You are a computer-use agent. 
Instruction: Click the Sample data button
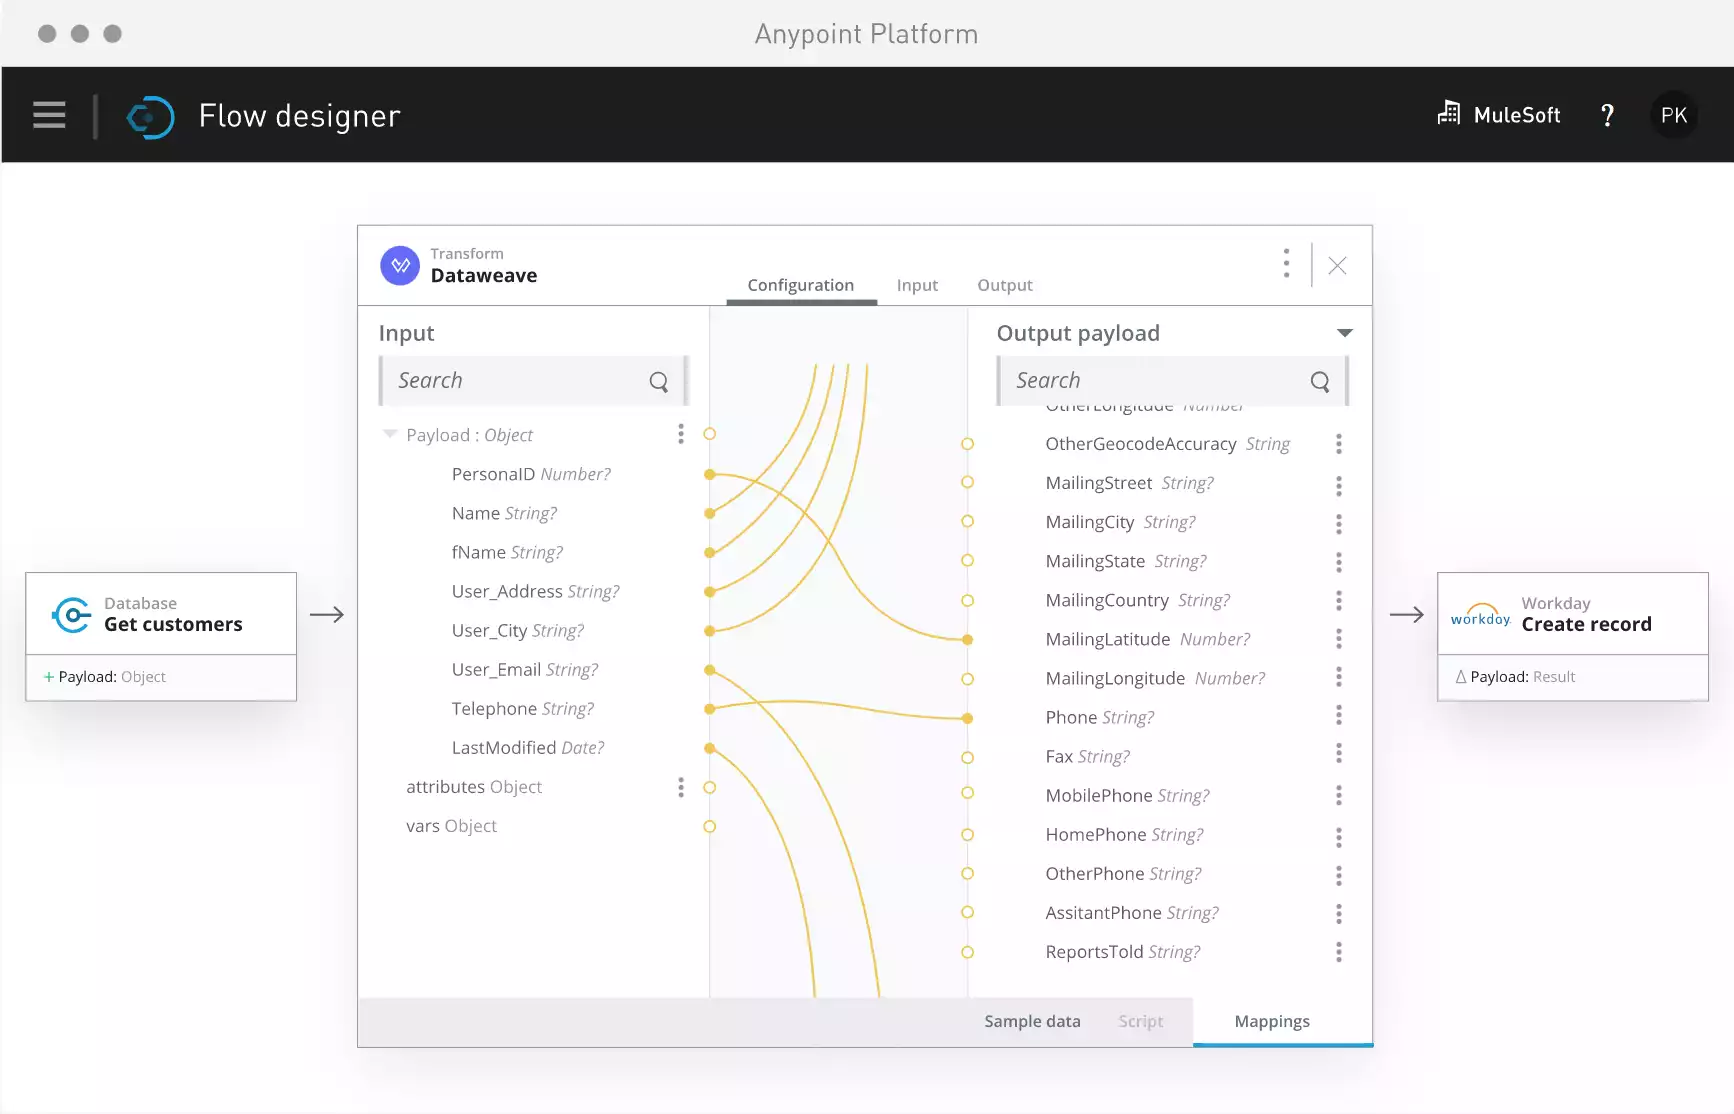click(1031, 1021)
